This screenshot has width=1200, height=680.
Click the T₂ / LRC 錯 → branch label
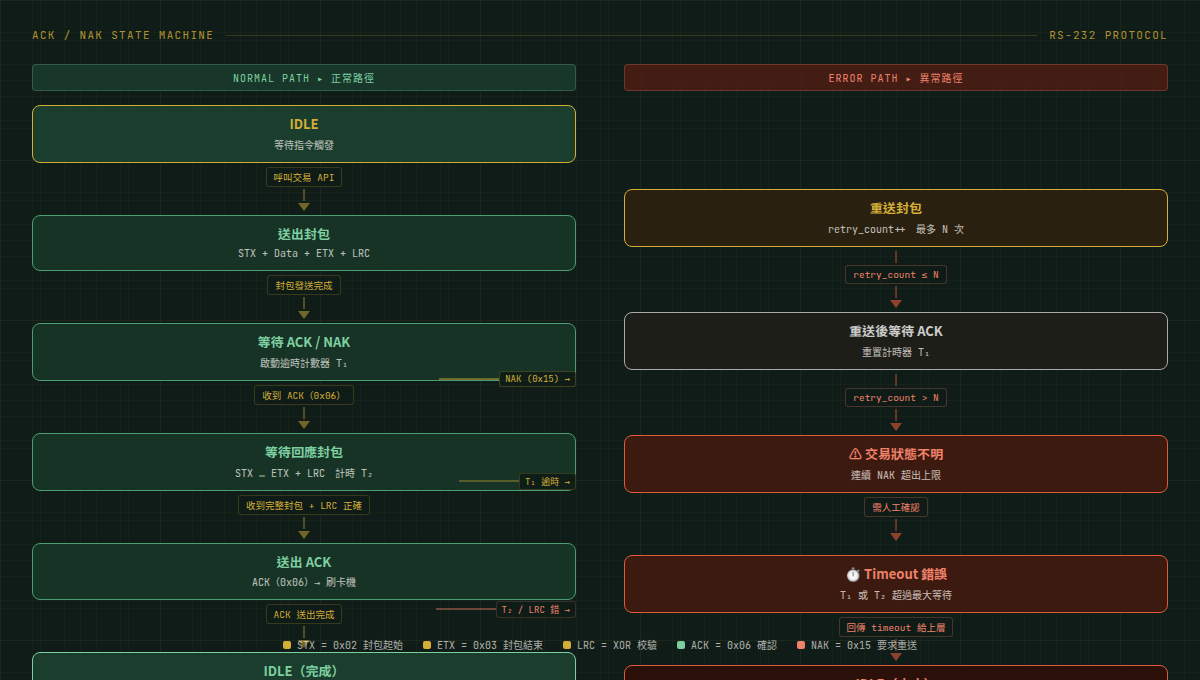point(536,609)
